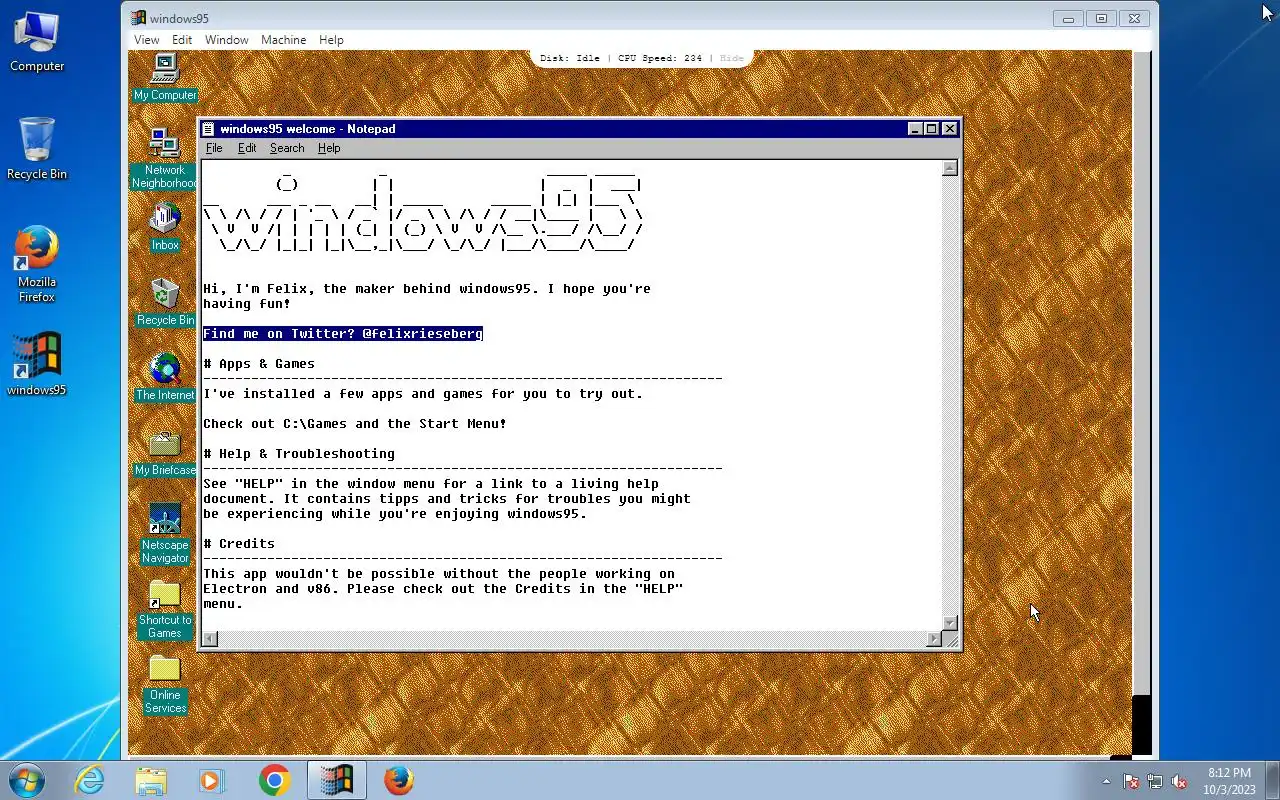Launch Firefox from the taskbar
Viewport: 1280px width, 800px height.
(x=399, y=780)
